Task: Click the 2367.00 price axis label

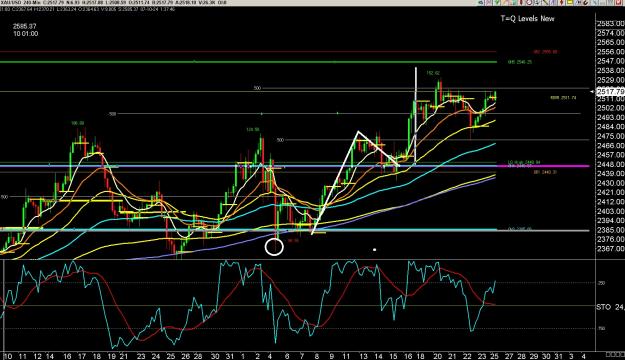Action: (x=610, y=248)
